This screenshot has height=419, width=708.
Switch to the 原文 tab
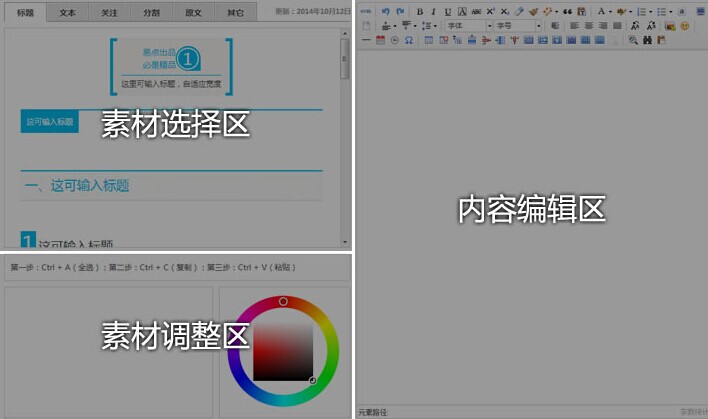coord(193,13)
